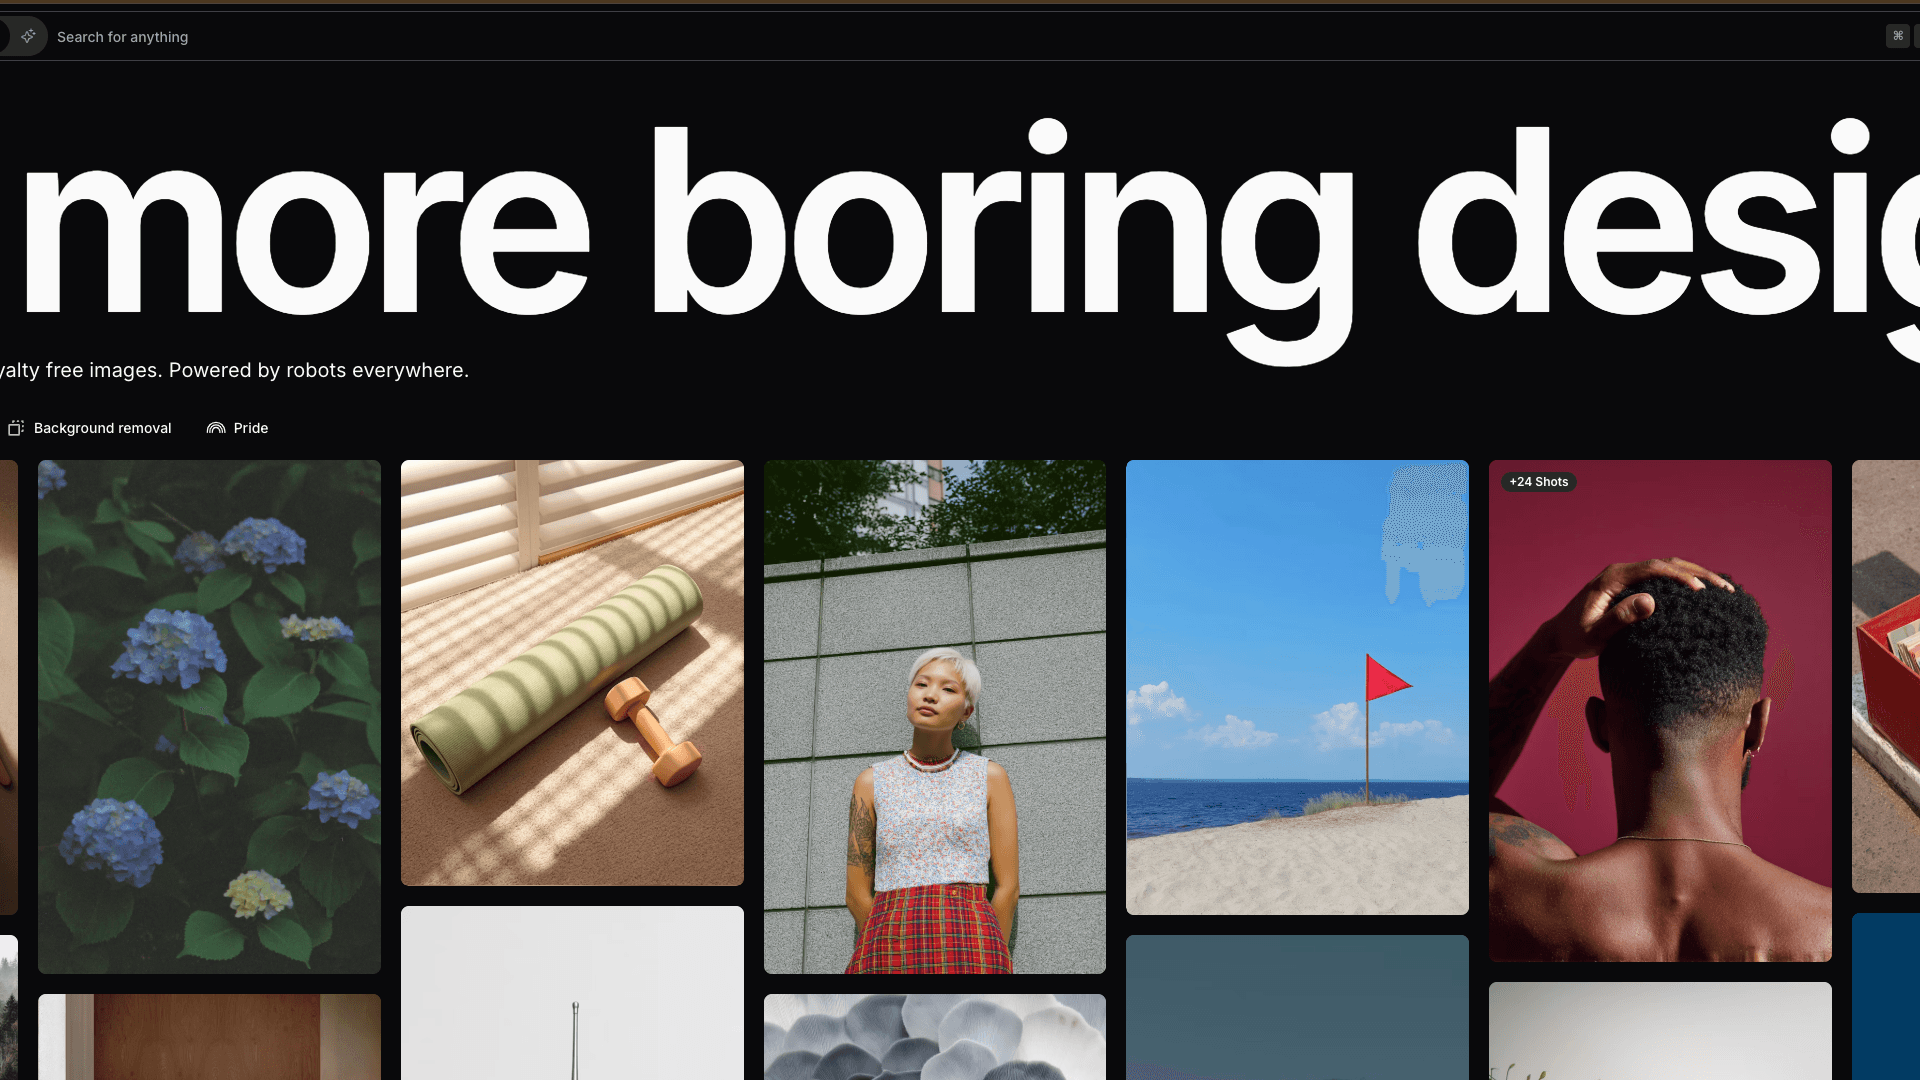
Task: Open the blue hydrangea flowers photo
Action: click(209, 716)
